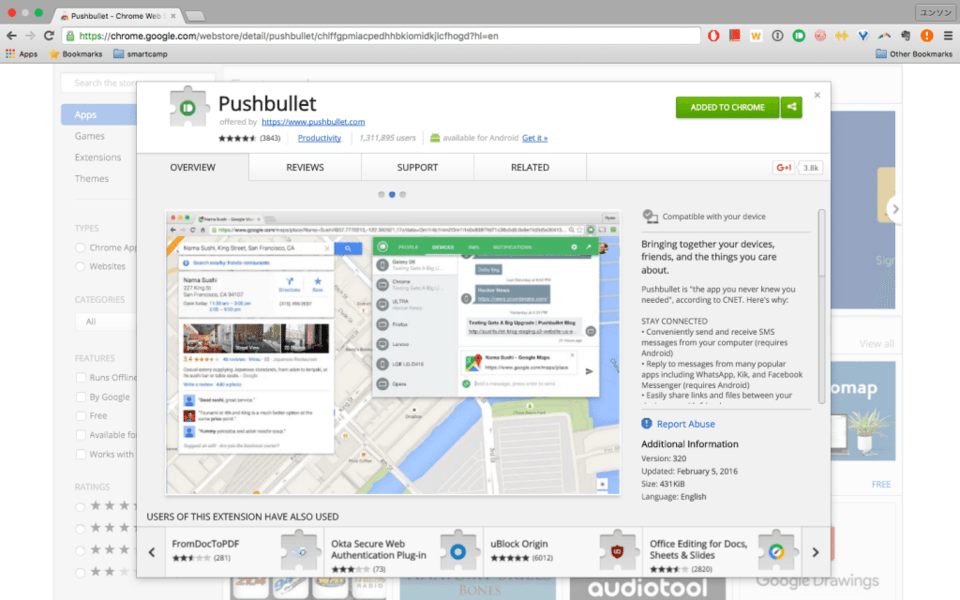Screen dimensions: 960x600
Task: Select the Chrome Apps type radio
Action: pos(80,248)
